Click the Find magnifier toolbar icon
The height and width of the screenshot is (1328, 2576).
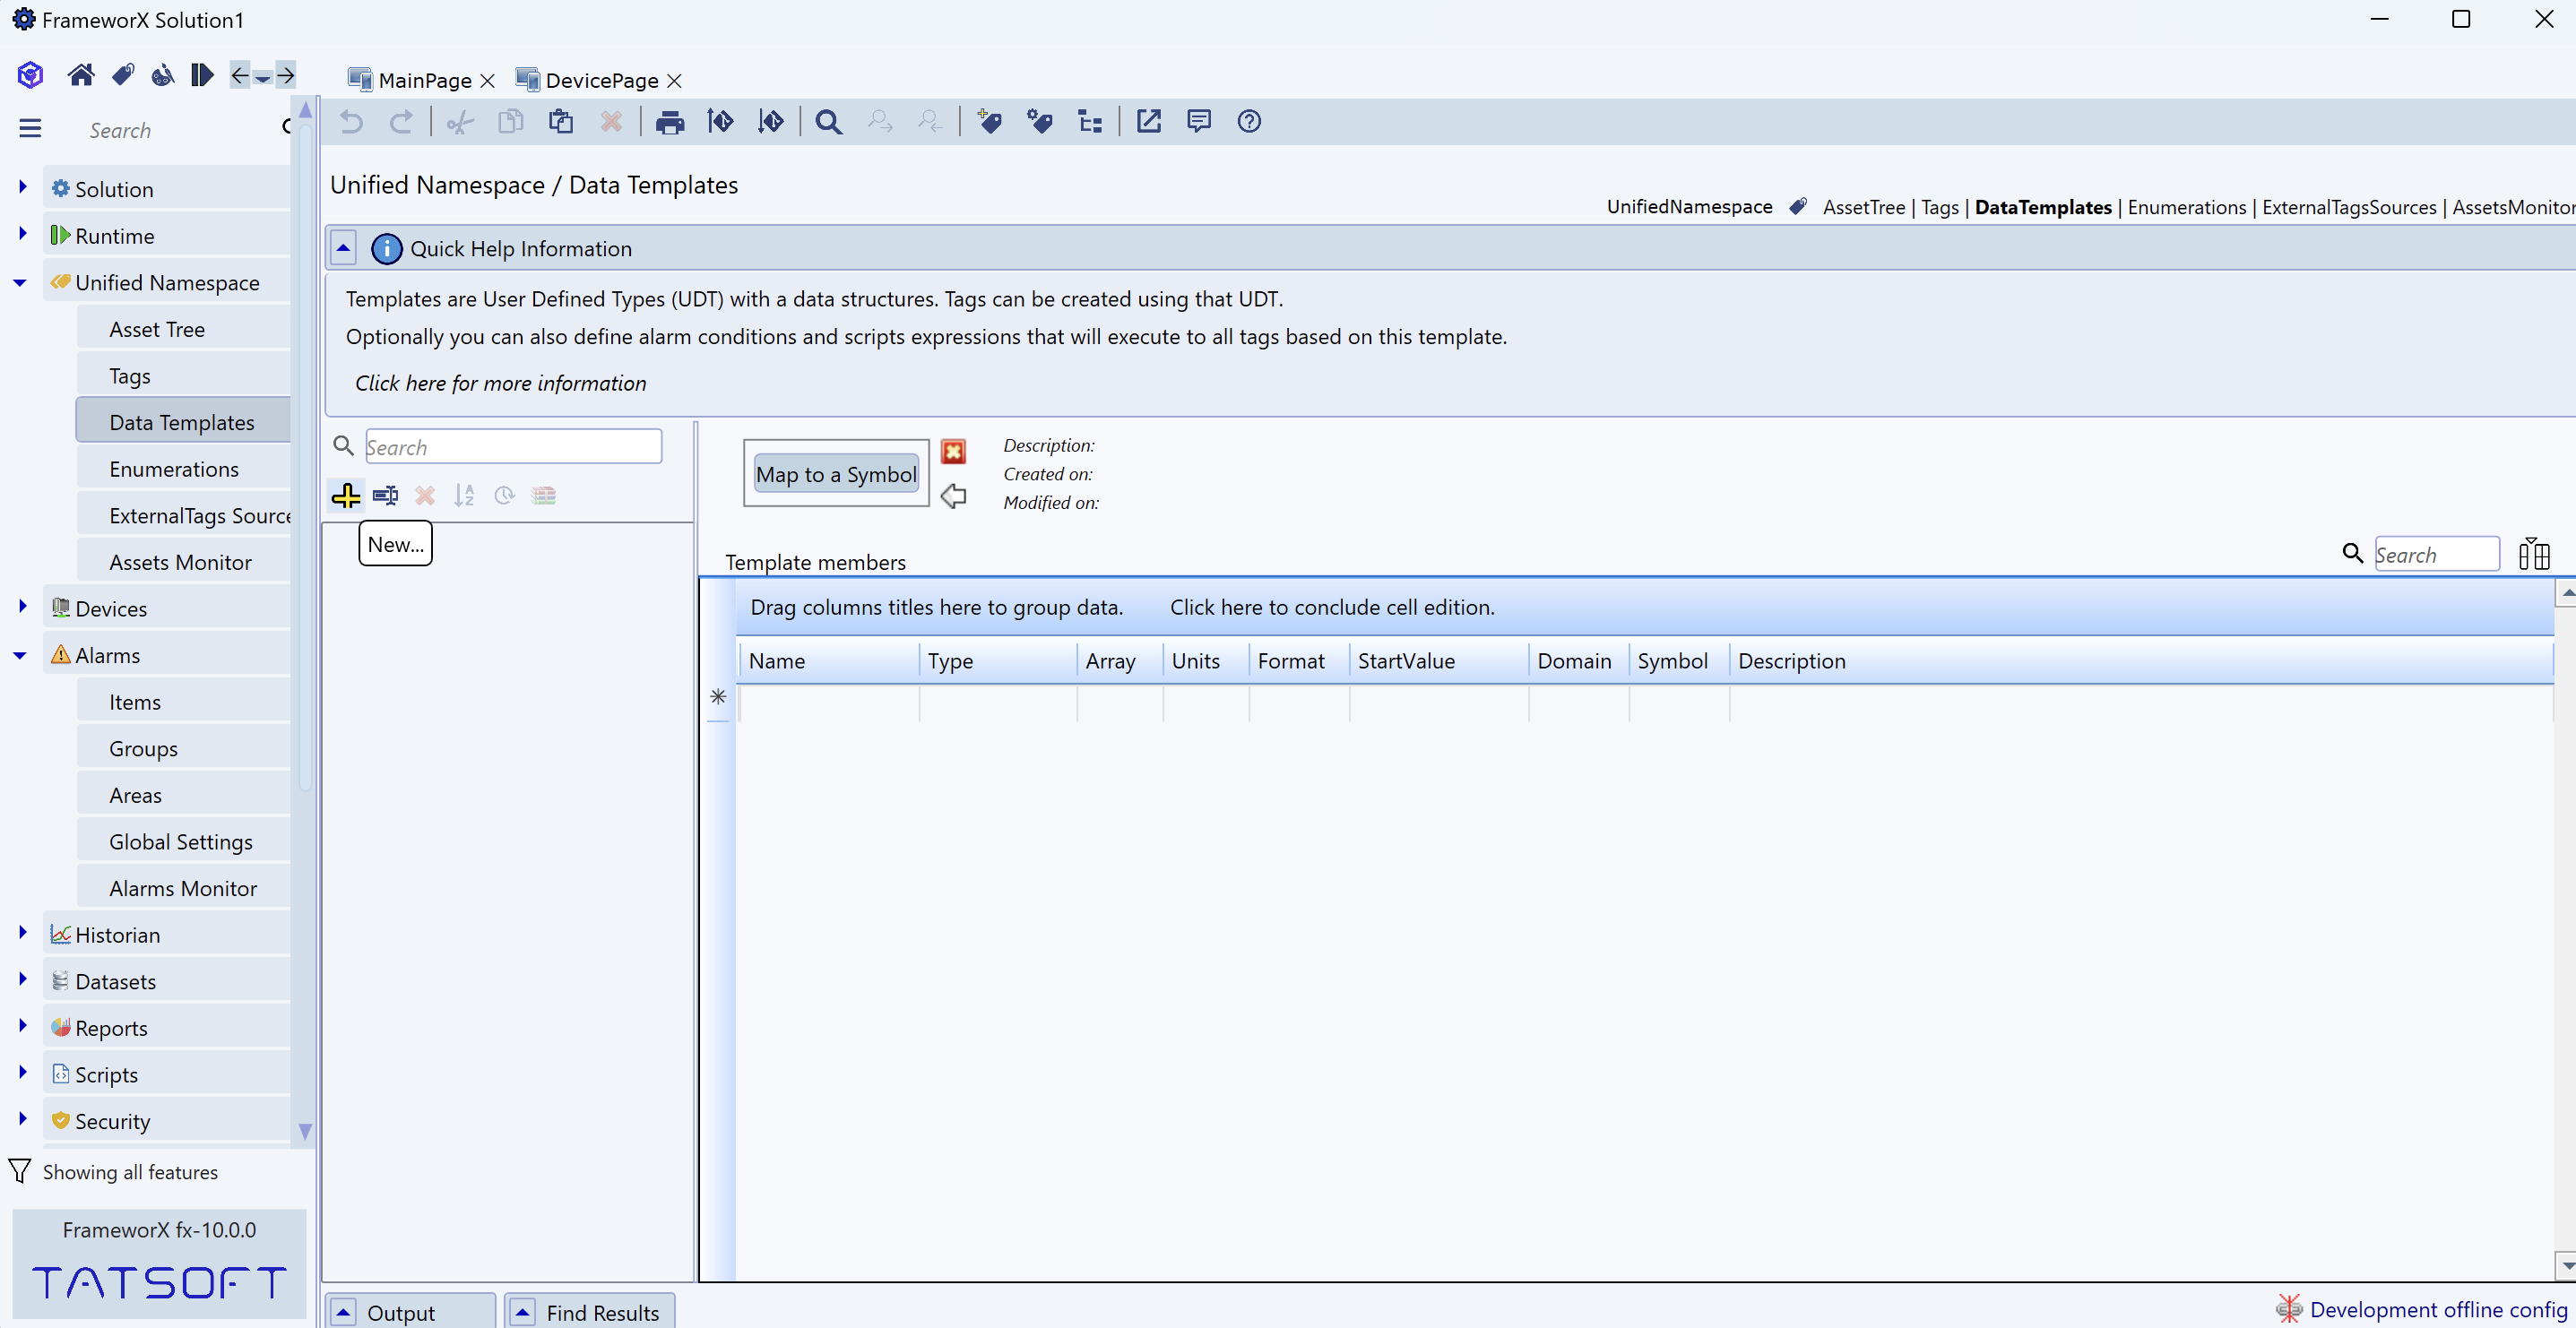(828, 122)
